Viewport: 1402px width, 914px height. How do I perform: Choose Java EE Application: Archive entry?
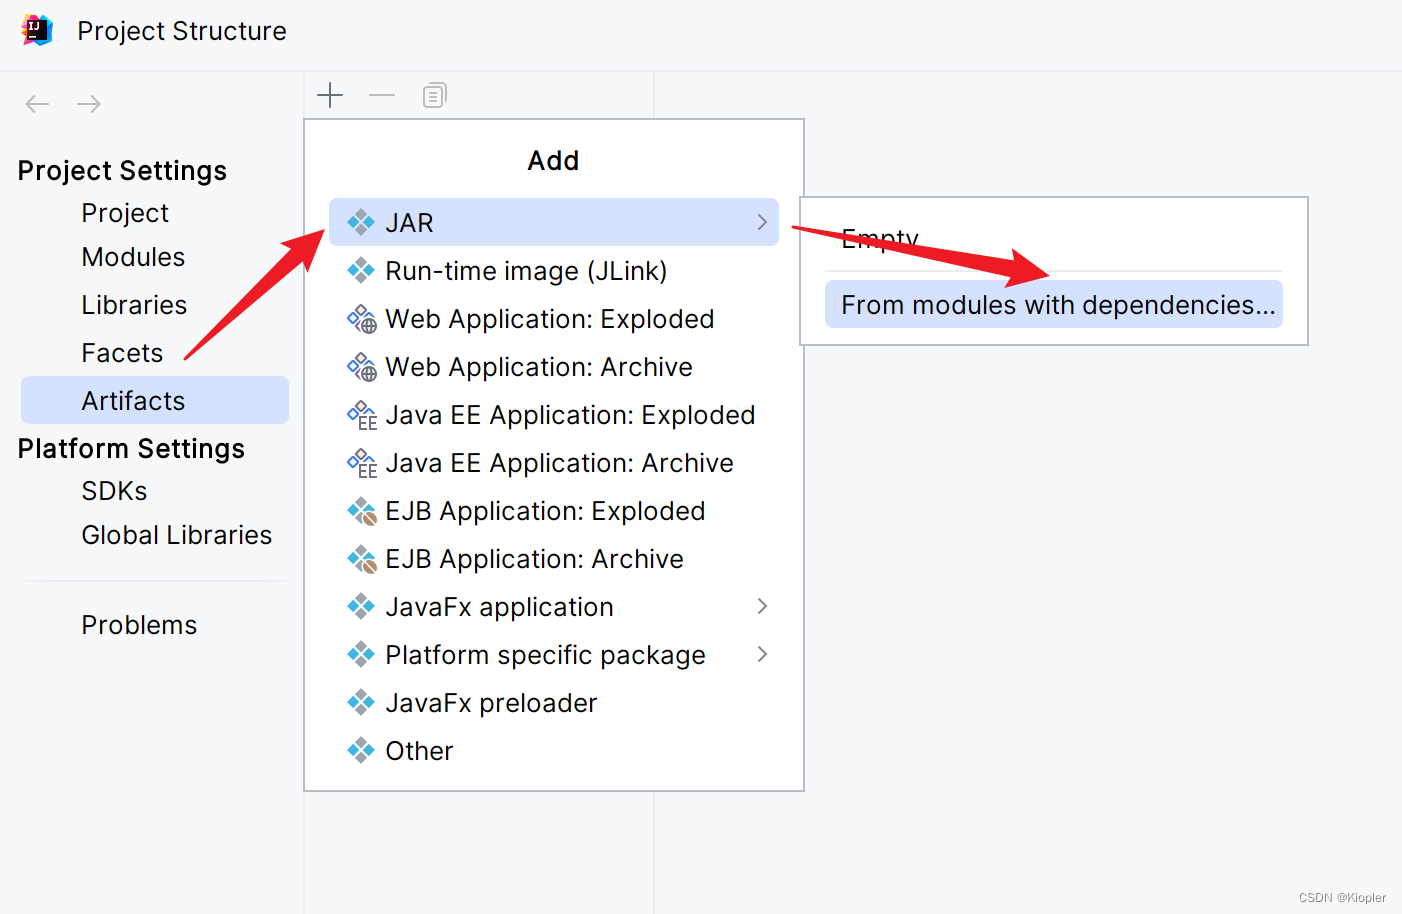pos(554,462)
